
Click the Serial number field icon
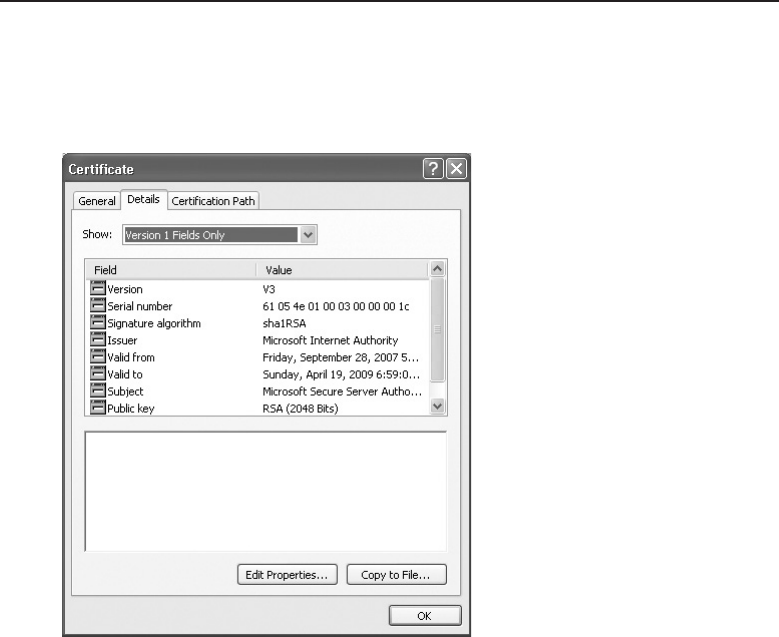pos(98,306)
